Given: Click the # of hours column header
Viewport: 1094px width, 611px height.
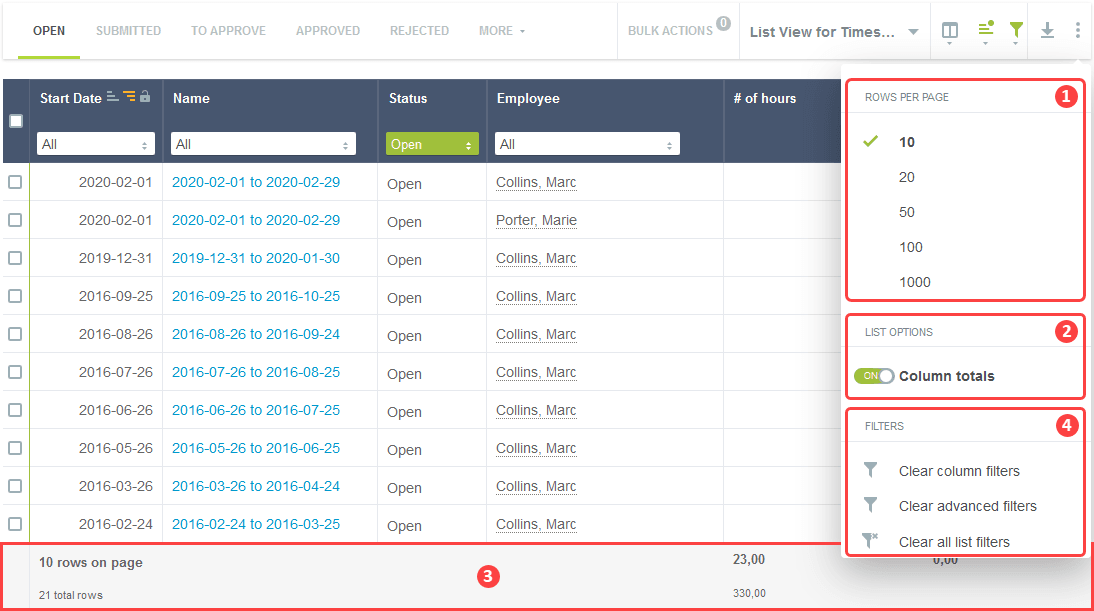Looking at the screenshot, I should tap(765, 98).
